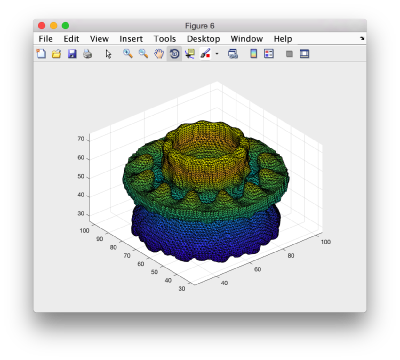This screenshot has height=360, width=400.
Task: Open the Insert menu
Action: tap(131, 39)
